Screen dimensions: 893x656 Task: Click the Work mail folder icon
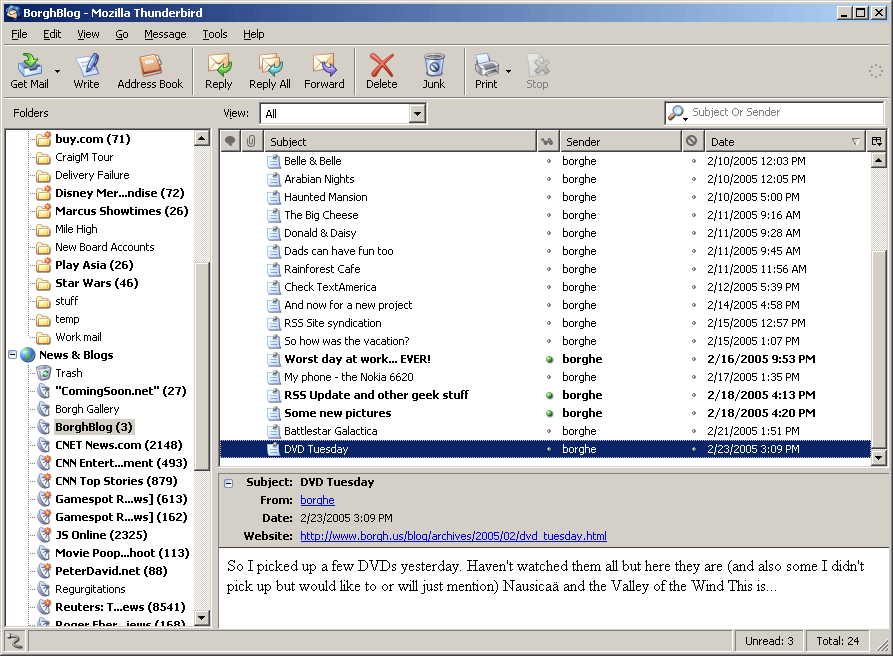pyautogui.click(x=43, y=337)
